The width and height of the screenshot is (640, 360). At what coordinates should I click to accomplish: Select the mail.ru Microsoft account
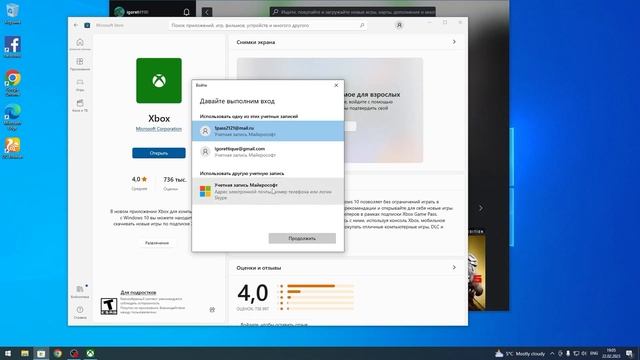[268, 131]
